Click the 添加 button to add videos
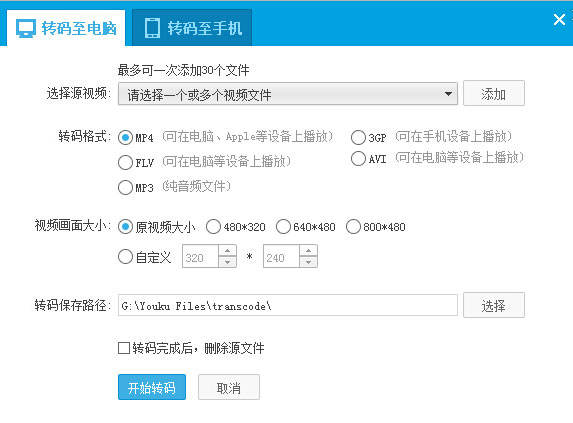 click(x=494, y=94)
